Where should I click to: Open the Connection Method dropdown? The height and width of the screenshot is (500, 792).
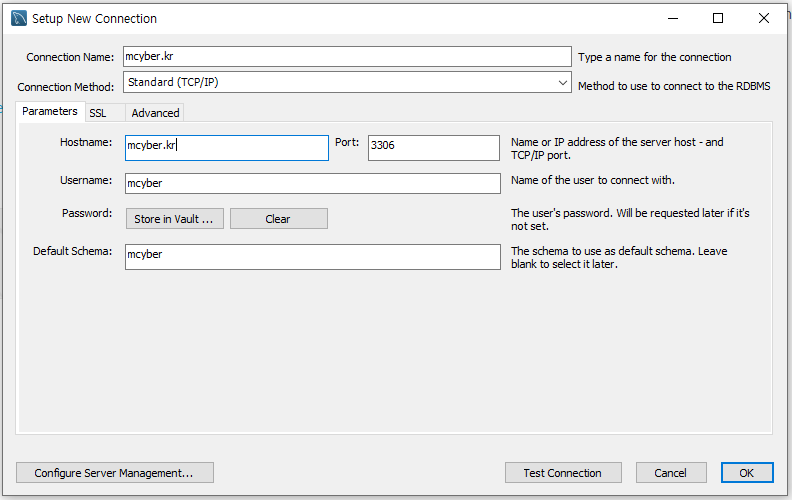coord(347,82)
